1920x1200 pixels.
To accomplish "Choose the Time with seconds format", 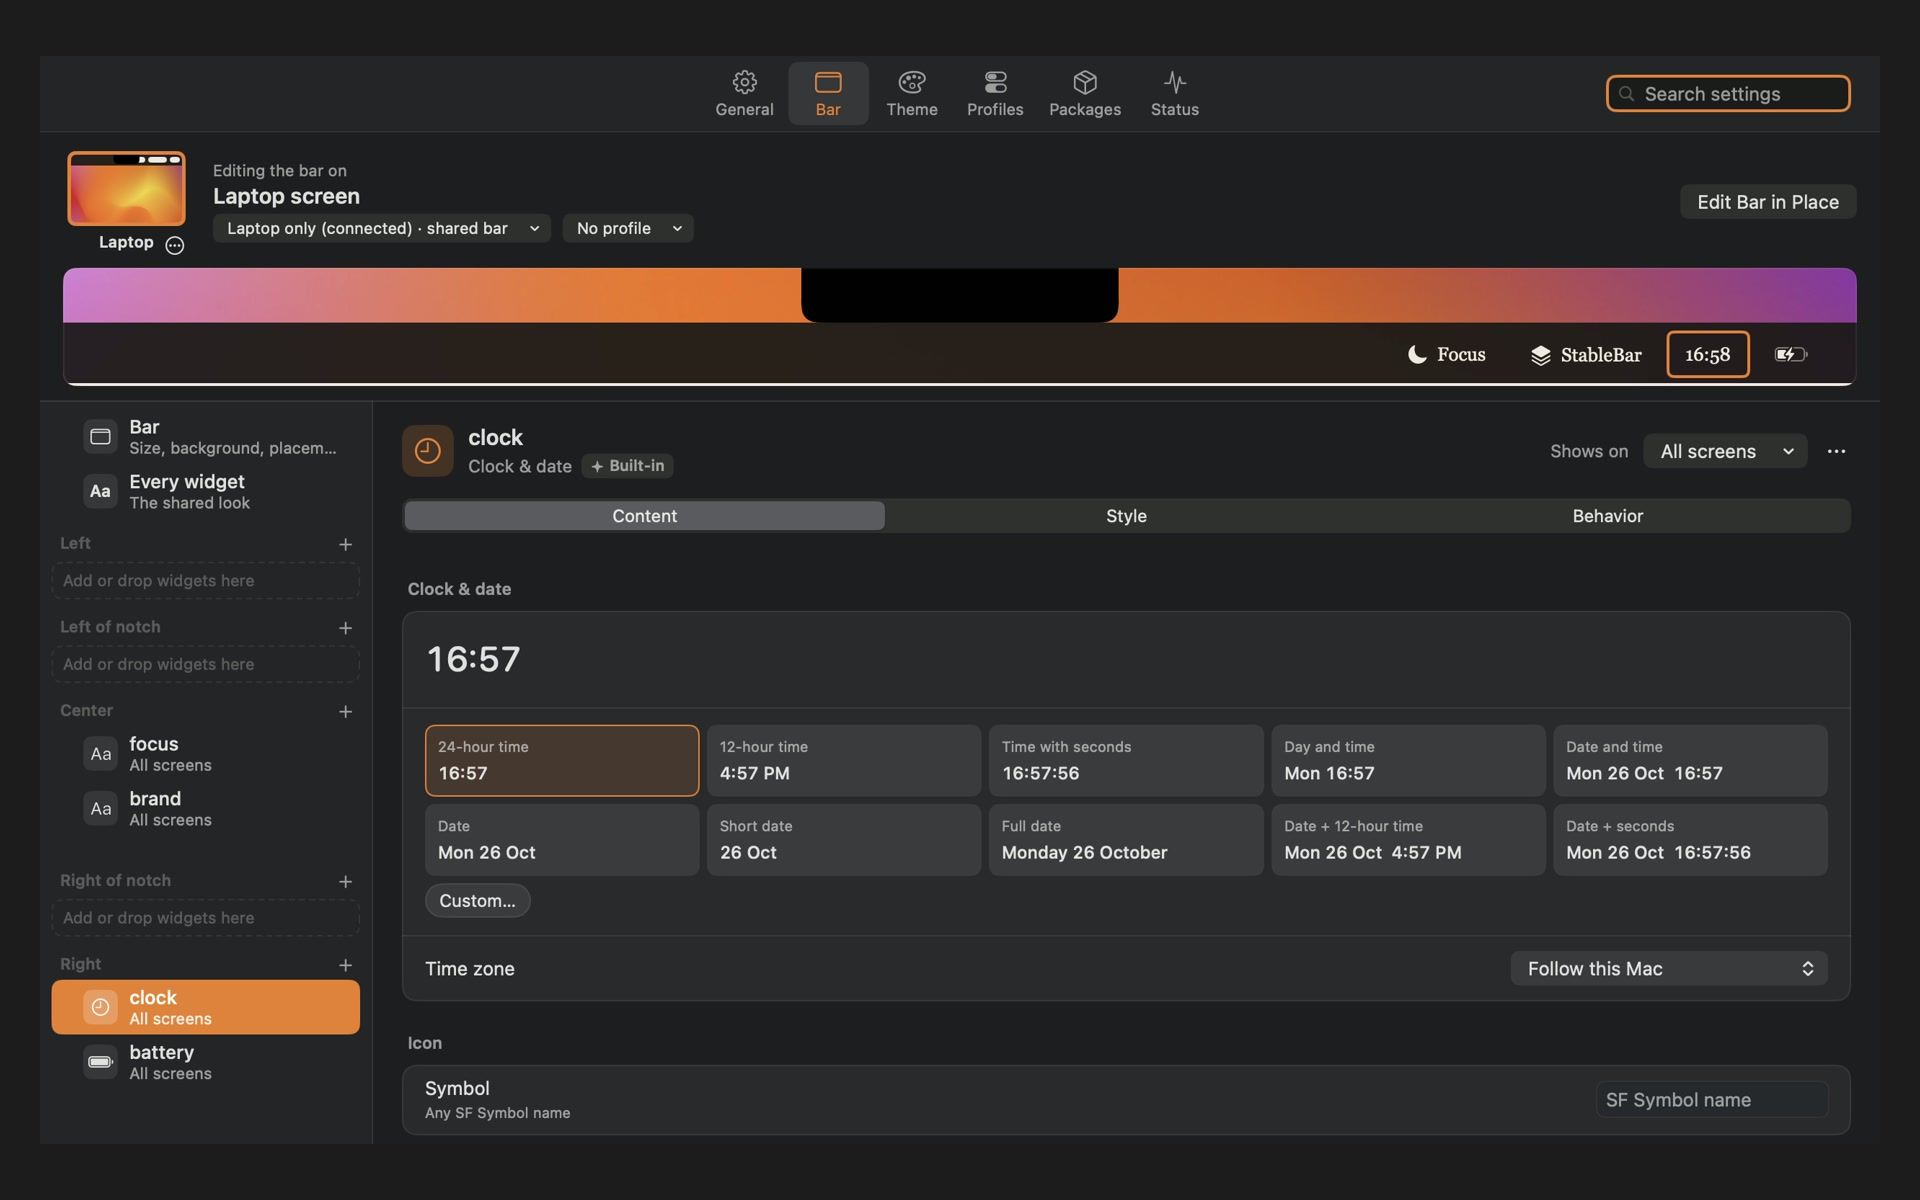I will point(1126,761).
